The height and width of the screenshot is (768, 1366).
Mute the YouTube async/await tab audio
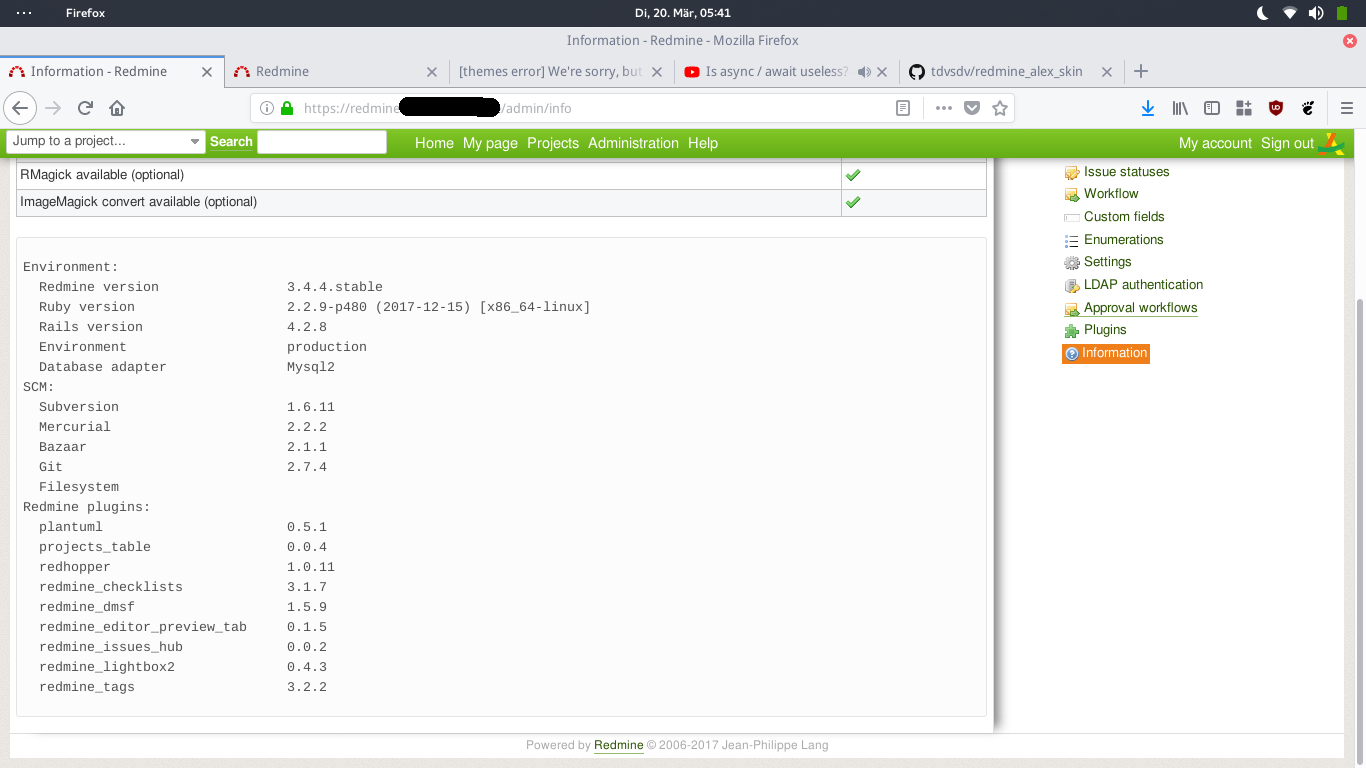pos(864,72)
